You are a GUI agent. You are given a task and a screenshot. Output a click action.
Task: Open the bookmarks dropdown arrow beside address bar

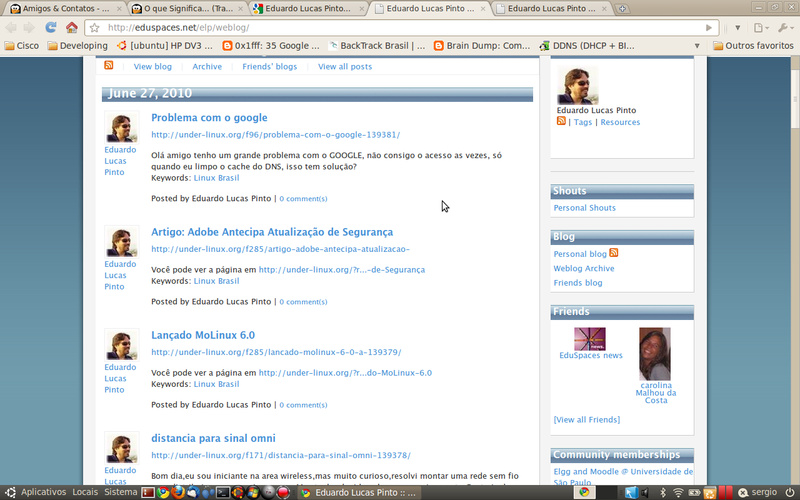click(x=737, y=28)
